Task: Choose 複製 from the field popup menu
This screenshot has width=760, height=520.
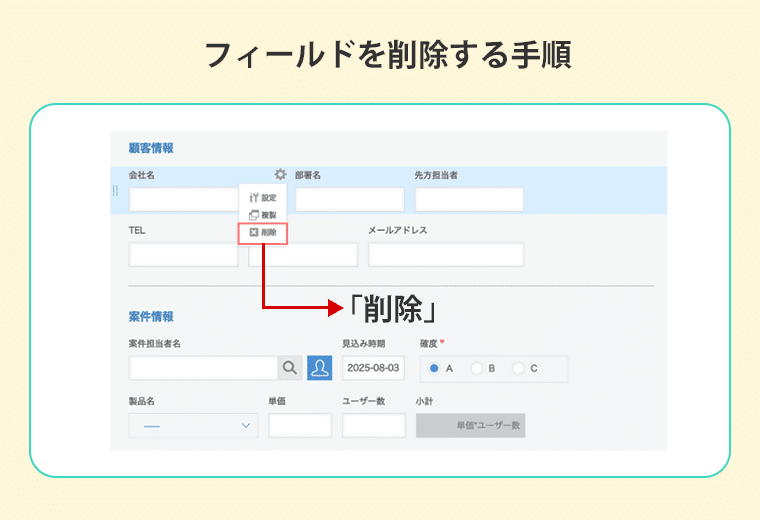Action: [x=263, y=215]
